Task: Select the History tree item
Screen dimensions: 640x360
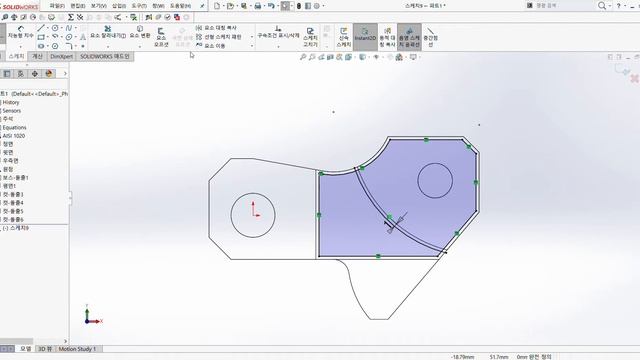Action: pos(11,102)
